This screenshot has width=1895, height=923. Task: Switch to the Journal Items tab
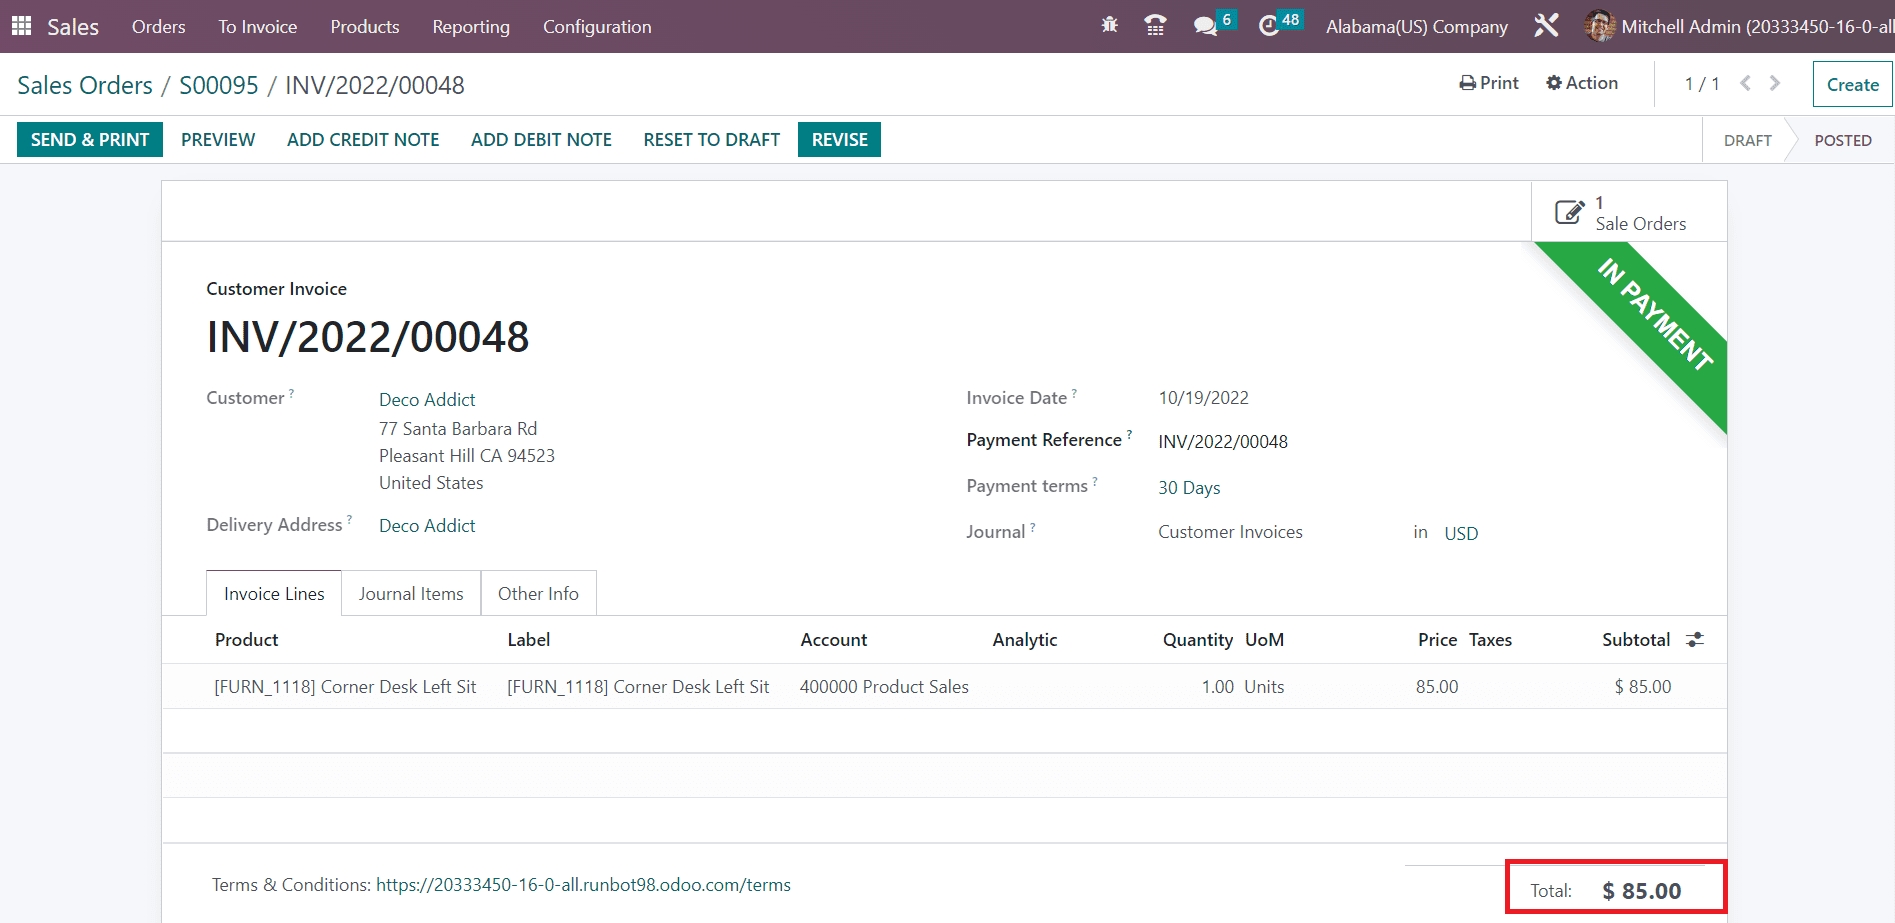click(411, 594)
